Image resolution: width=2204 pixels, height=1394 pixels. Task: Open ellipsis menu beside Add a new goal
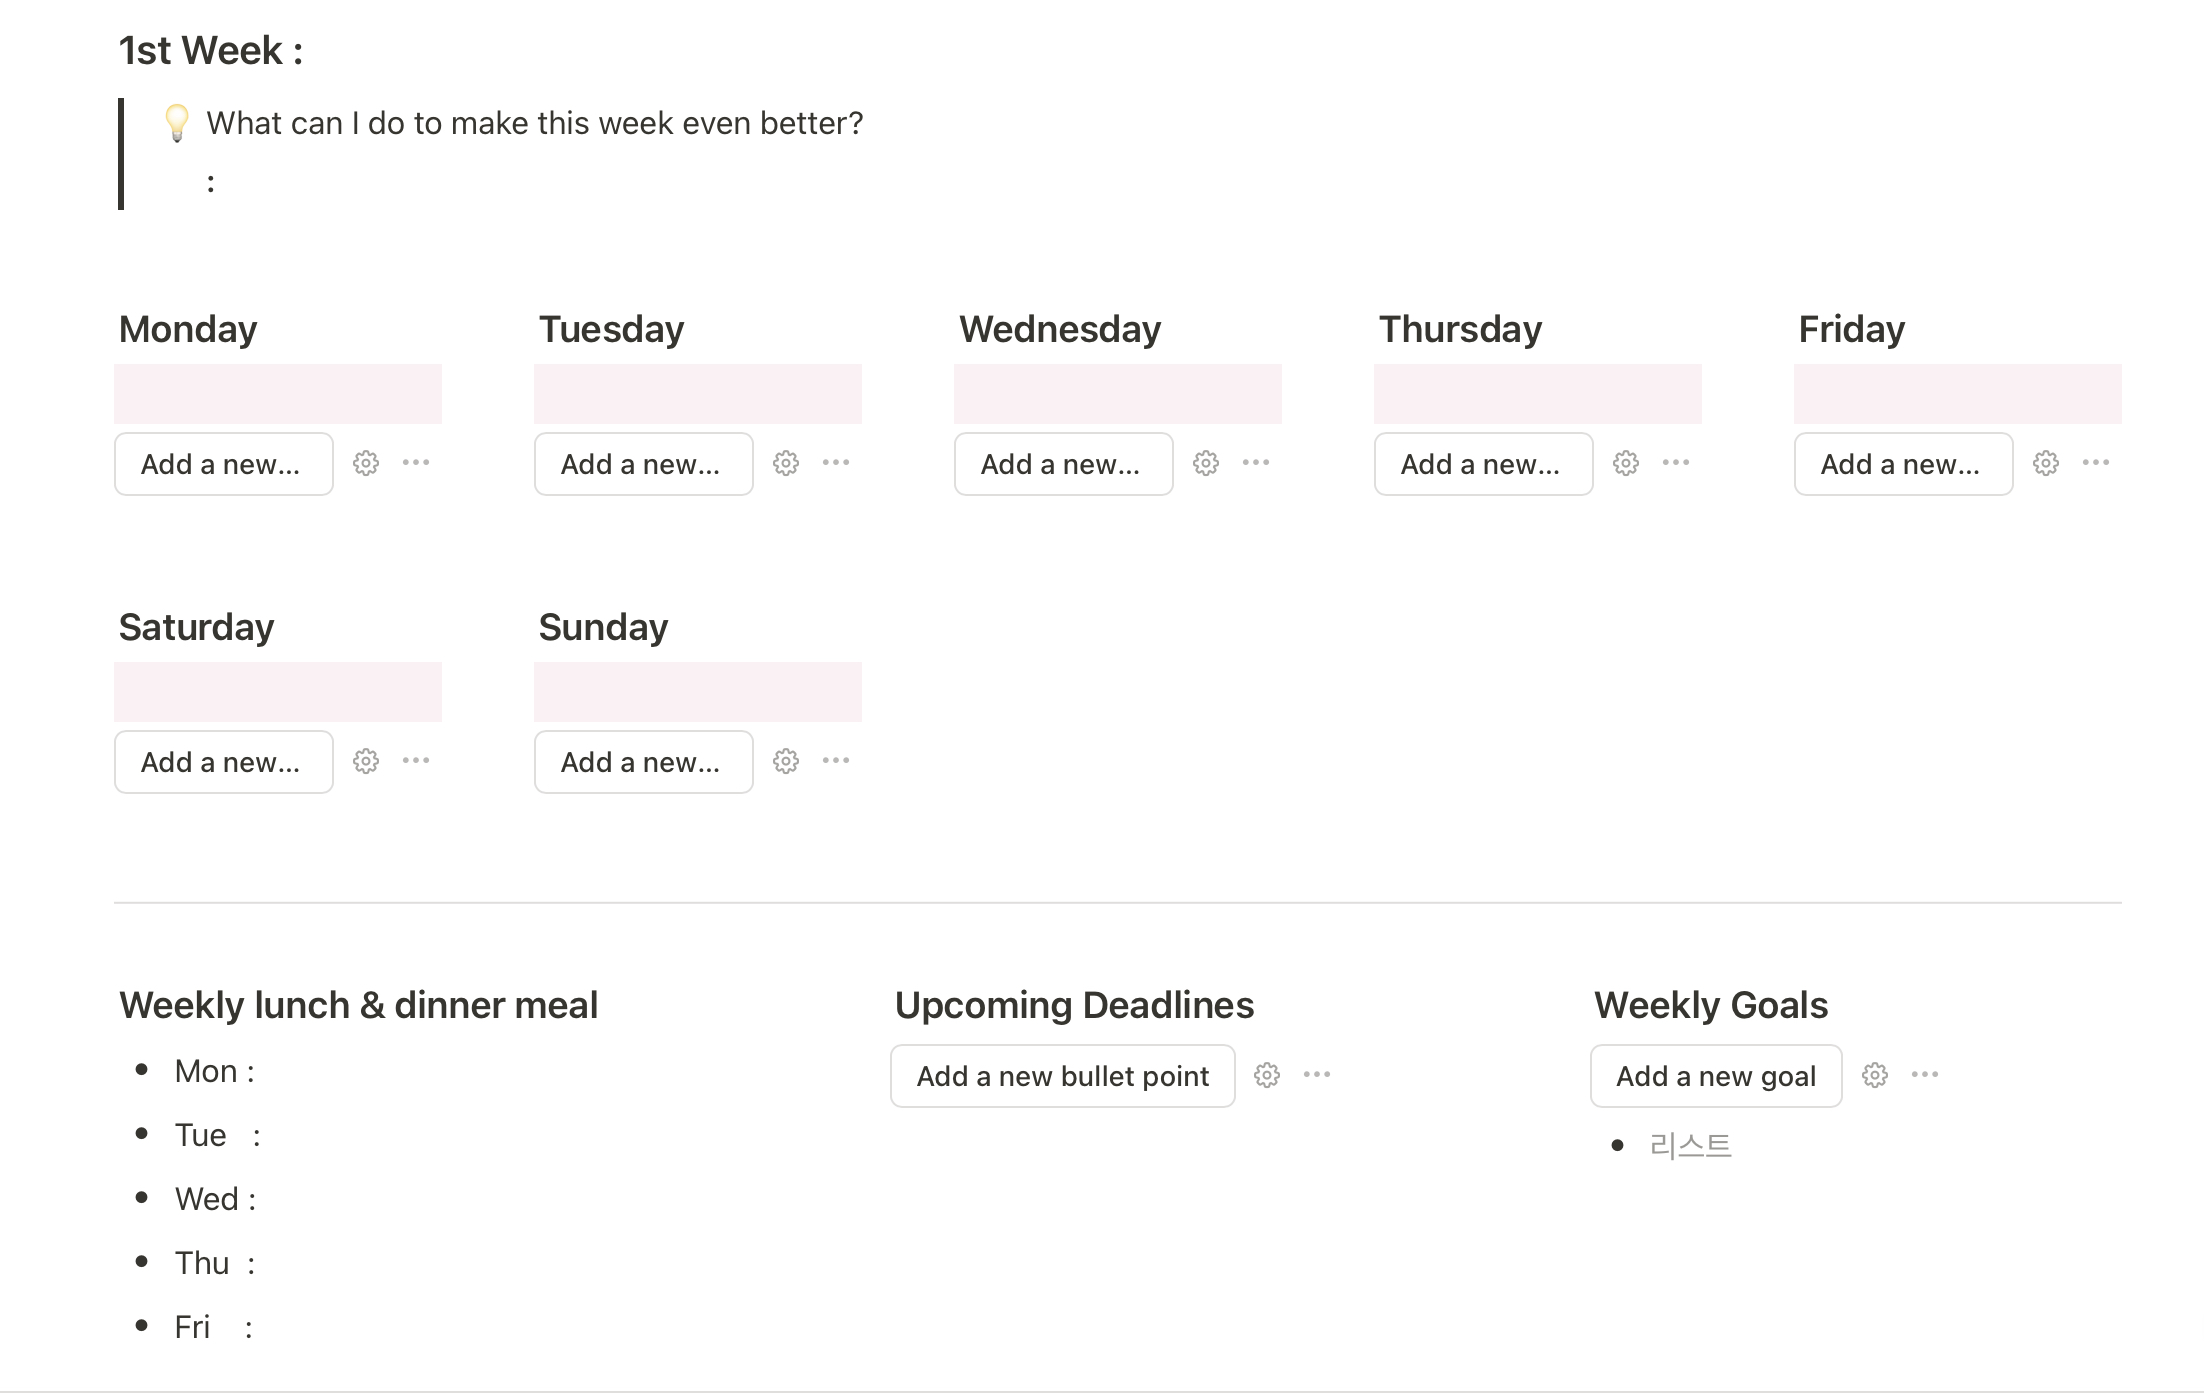pyautogui.click(x=1925, y=1075)
